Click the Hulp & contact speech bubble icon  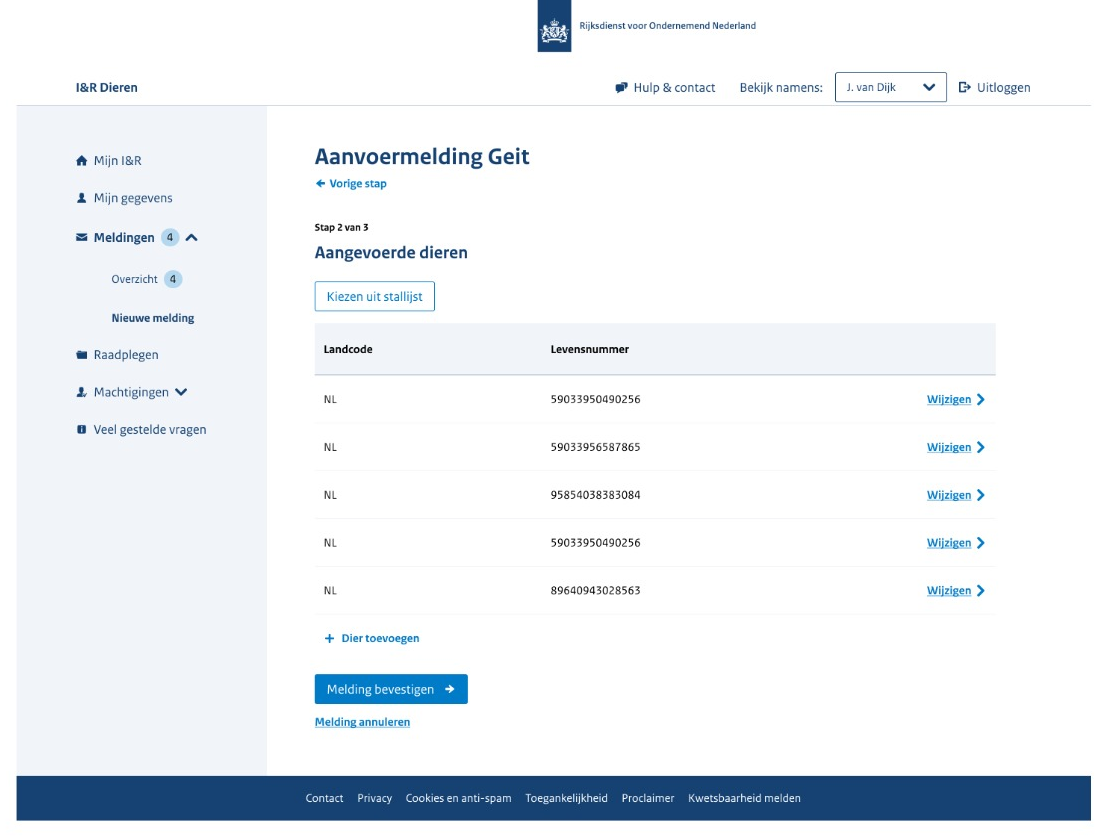tap(621, 88)
